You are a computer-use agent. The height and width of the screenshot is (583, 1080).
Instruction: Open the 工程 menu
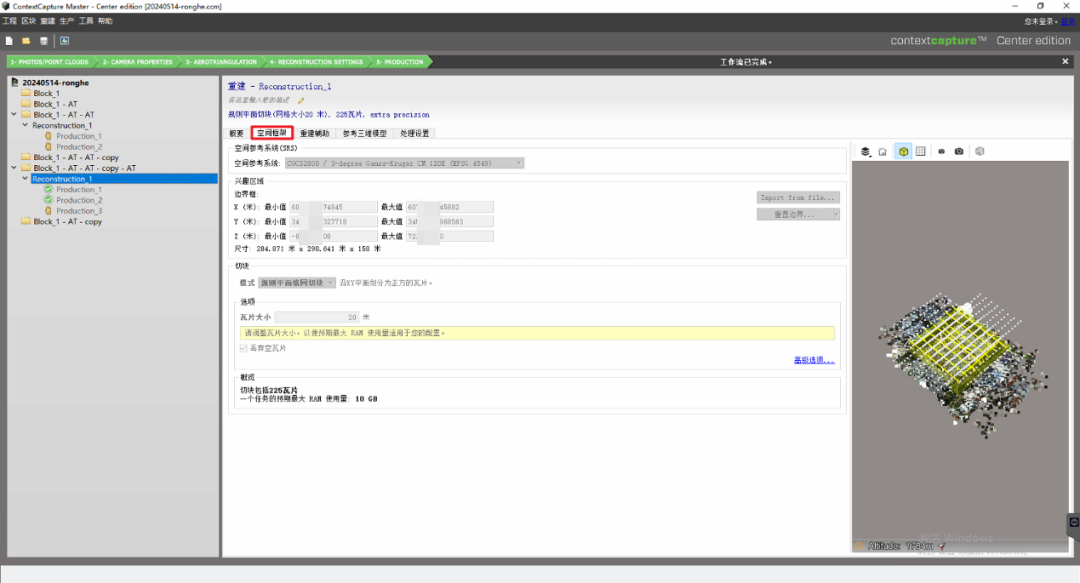10,21
